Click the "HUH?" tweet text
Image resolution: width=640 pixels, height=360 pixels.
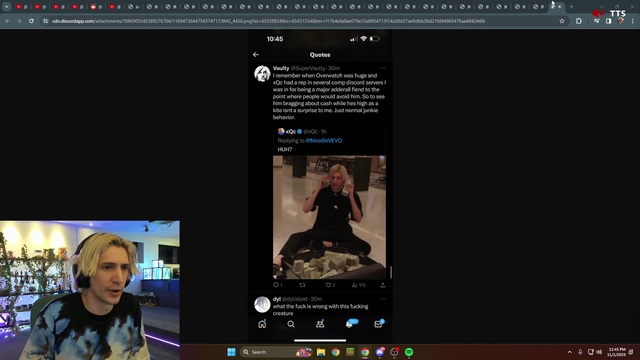click(x=285, y=149)
